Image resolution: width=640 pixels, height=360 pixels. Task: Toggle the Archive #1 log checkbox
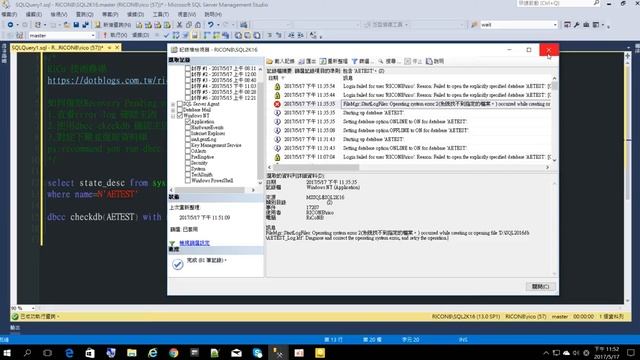click(x=188, y=69)
